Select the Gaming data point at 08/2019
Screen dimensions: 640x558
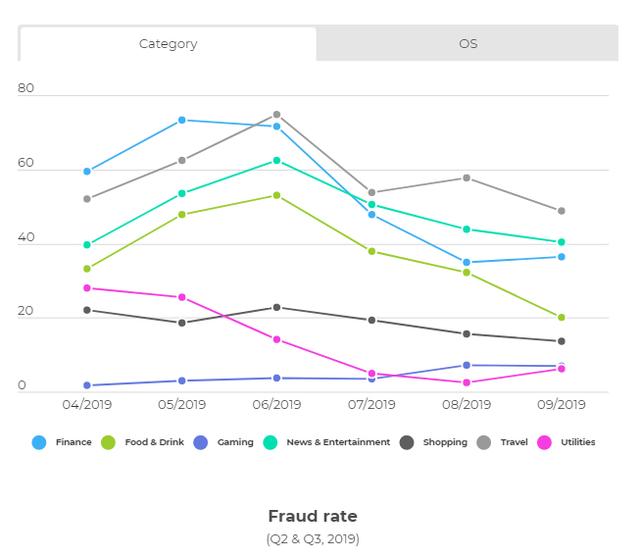[x=467, y=365]
